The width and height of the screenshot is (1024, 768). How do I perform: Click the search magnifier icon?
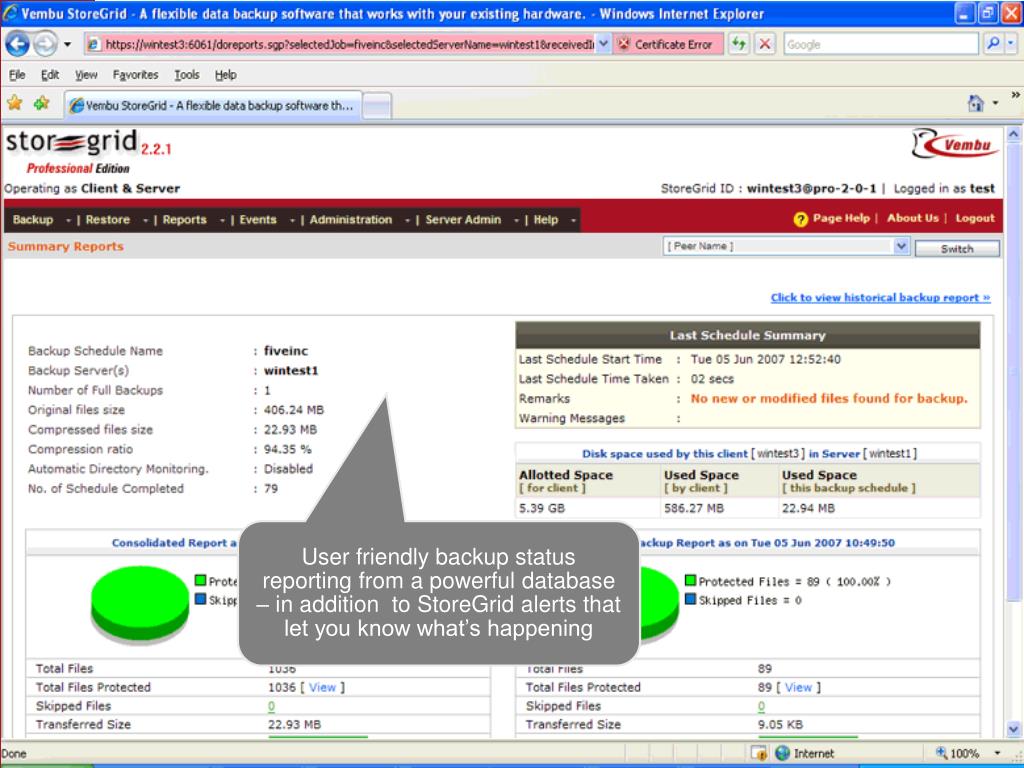pos(993,44)
